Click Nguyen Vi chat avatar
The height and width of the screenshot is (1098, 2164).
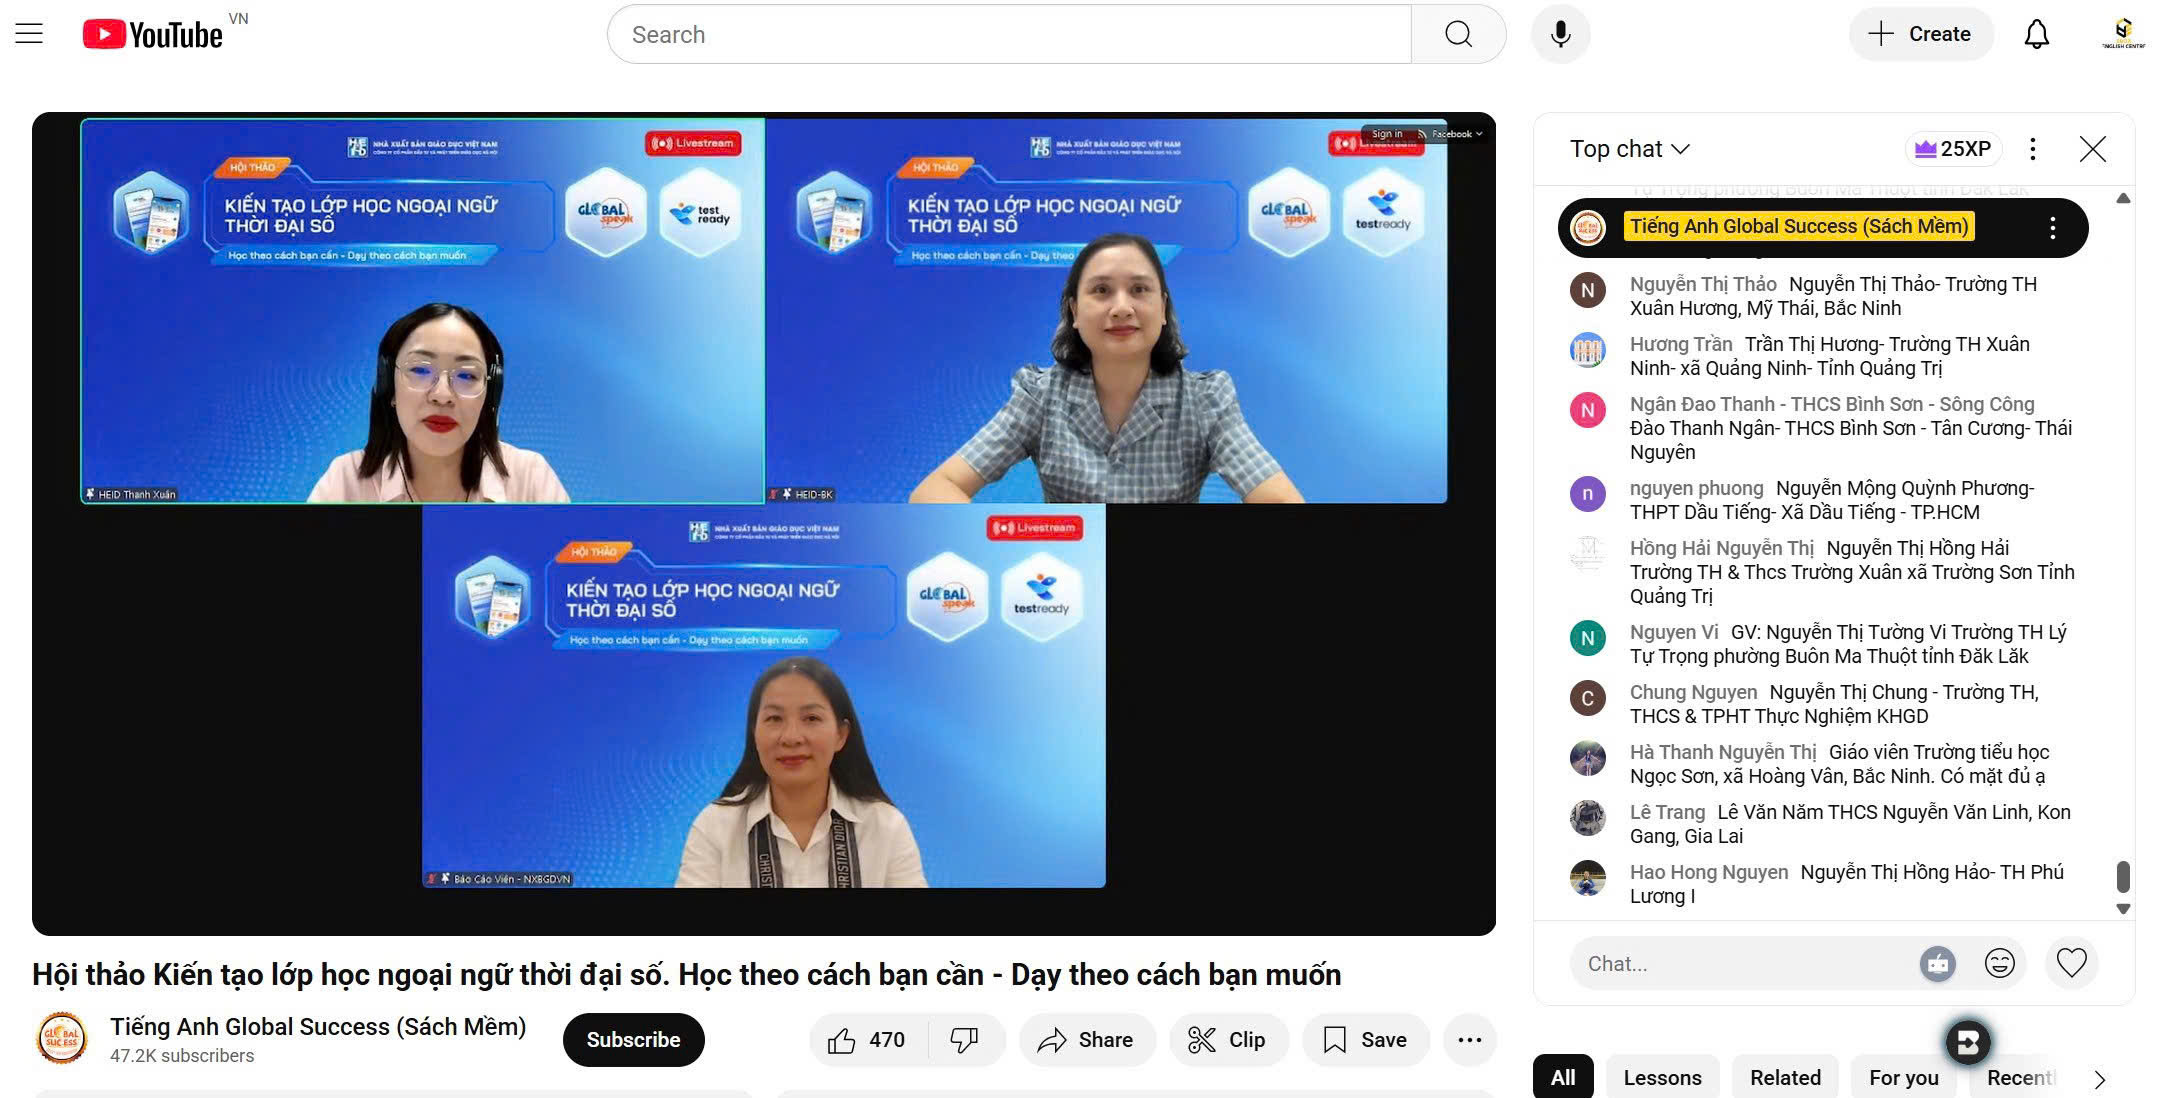coord(1588,638)
